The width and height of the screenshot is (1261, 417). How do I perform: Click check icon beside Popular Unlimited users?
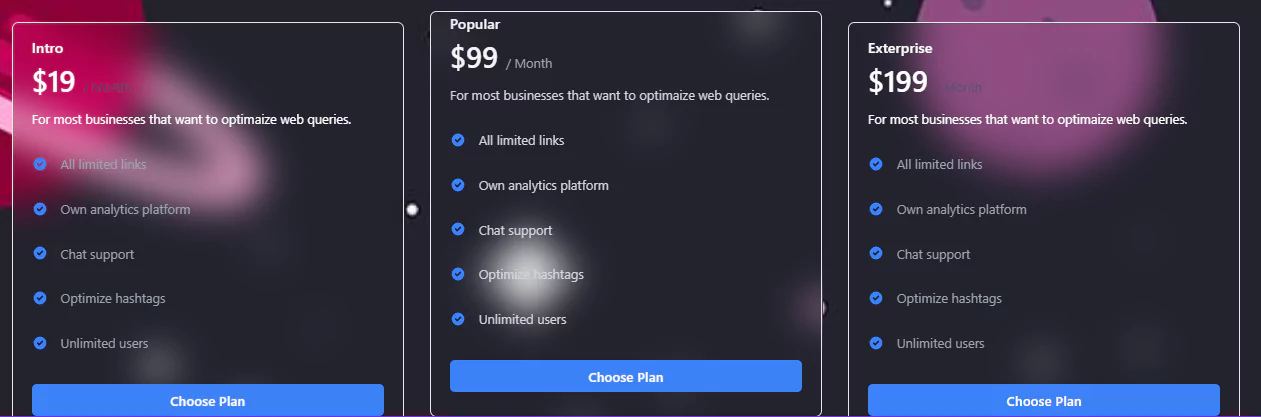point(458,319)
